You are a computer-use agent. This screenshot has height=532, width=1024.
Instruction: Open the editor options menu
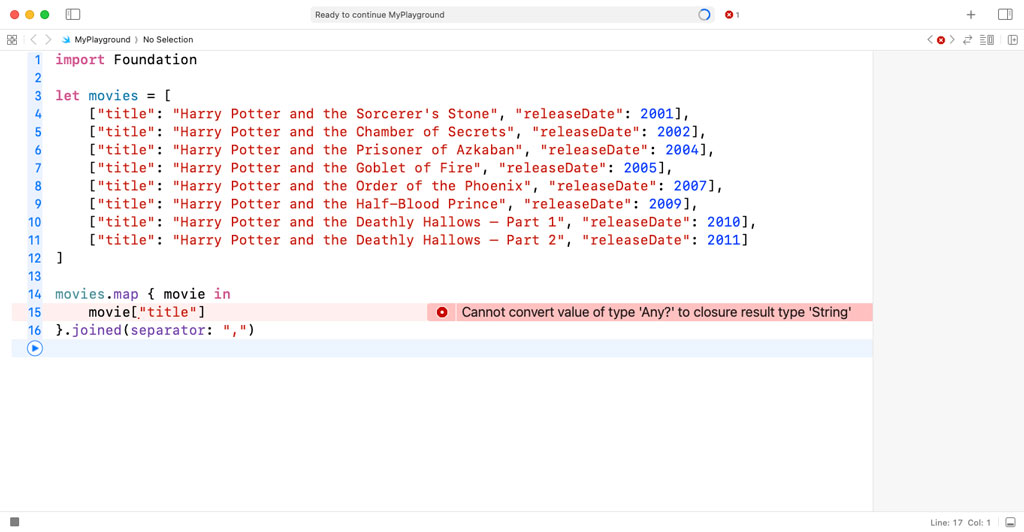point(987,40)
